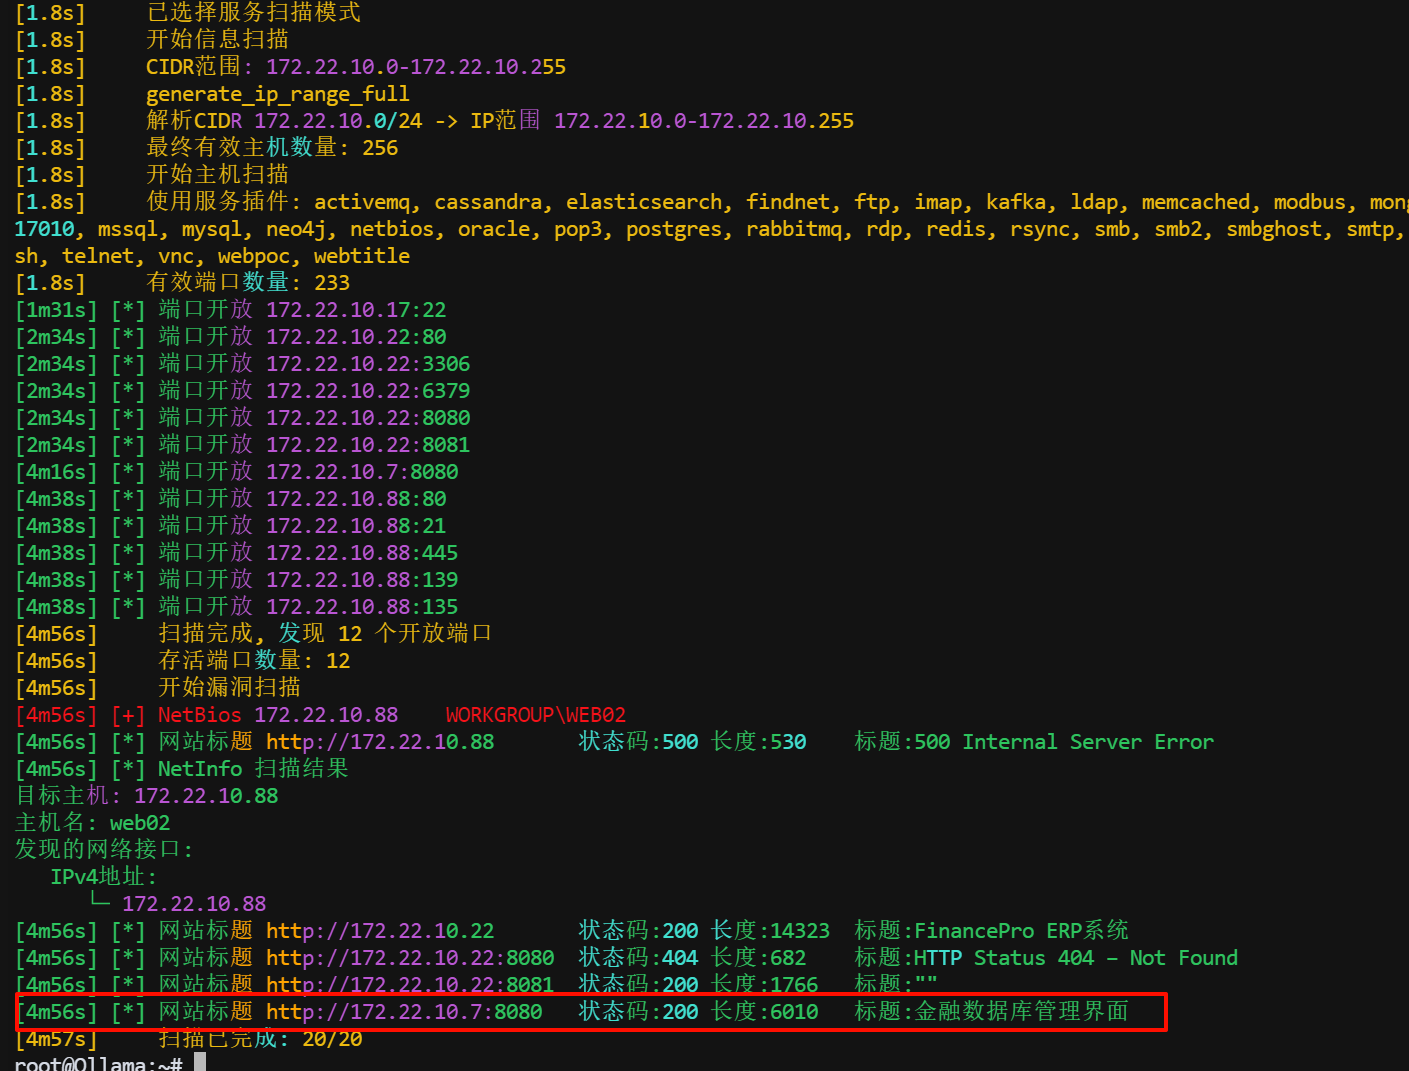Click the FinancePro ERP系统 page title
Screen dimensions: 1409x1071
click(1020, 931)
